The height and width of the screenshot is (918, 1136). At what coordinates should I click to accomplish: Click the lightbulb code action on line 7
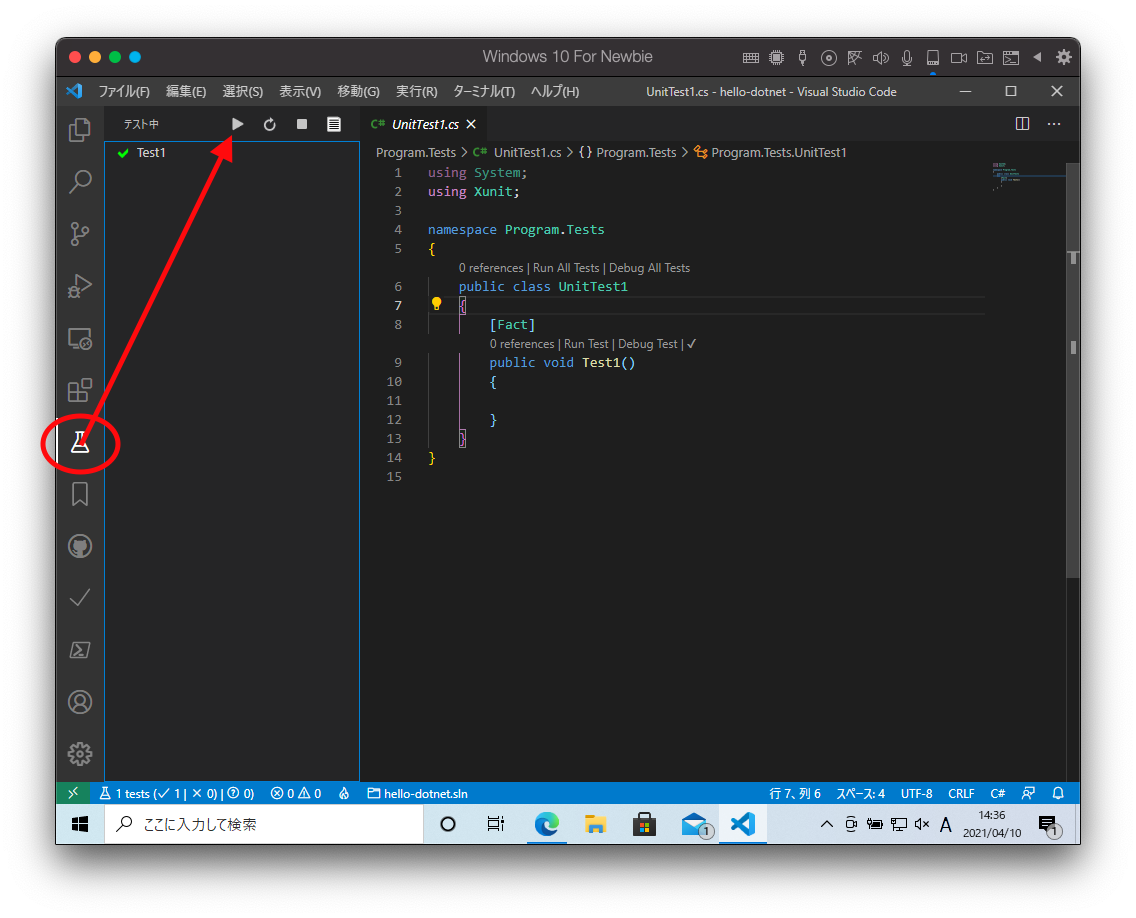click(436, 304)
